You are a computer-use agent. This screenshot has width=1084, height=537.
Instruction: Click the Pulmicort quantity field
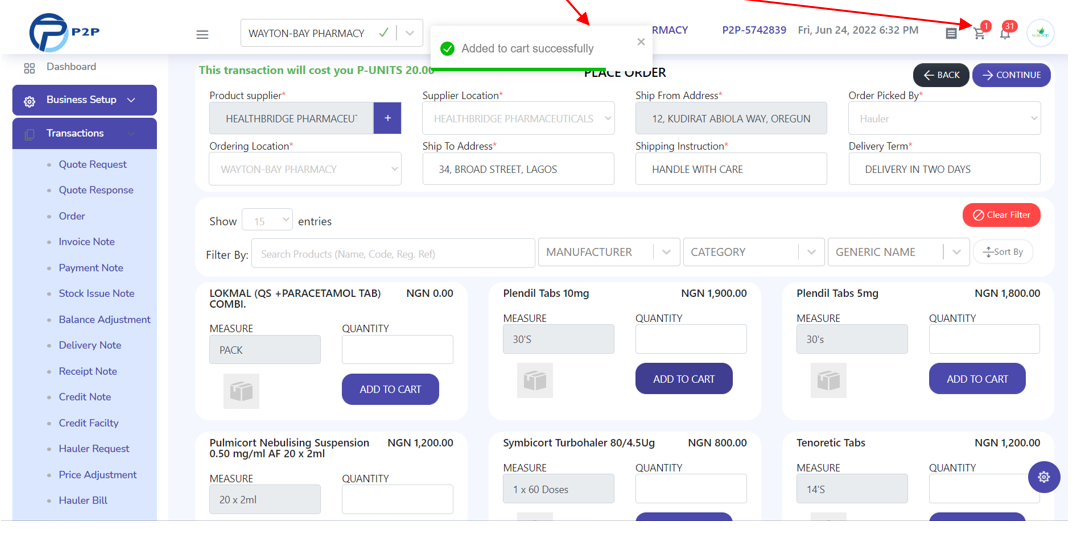point(398,499)
